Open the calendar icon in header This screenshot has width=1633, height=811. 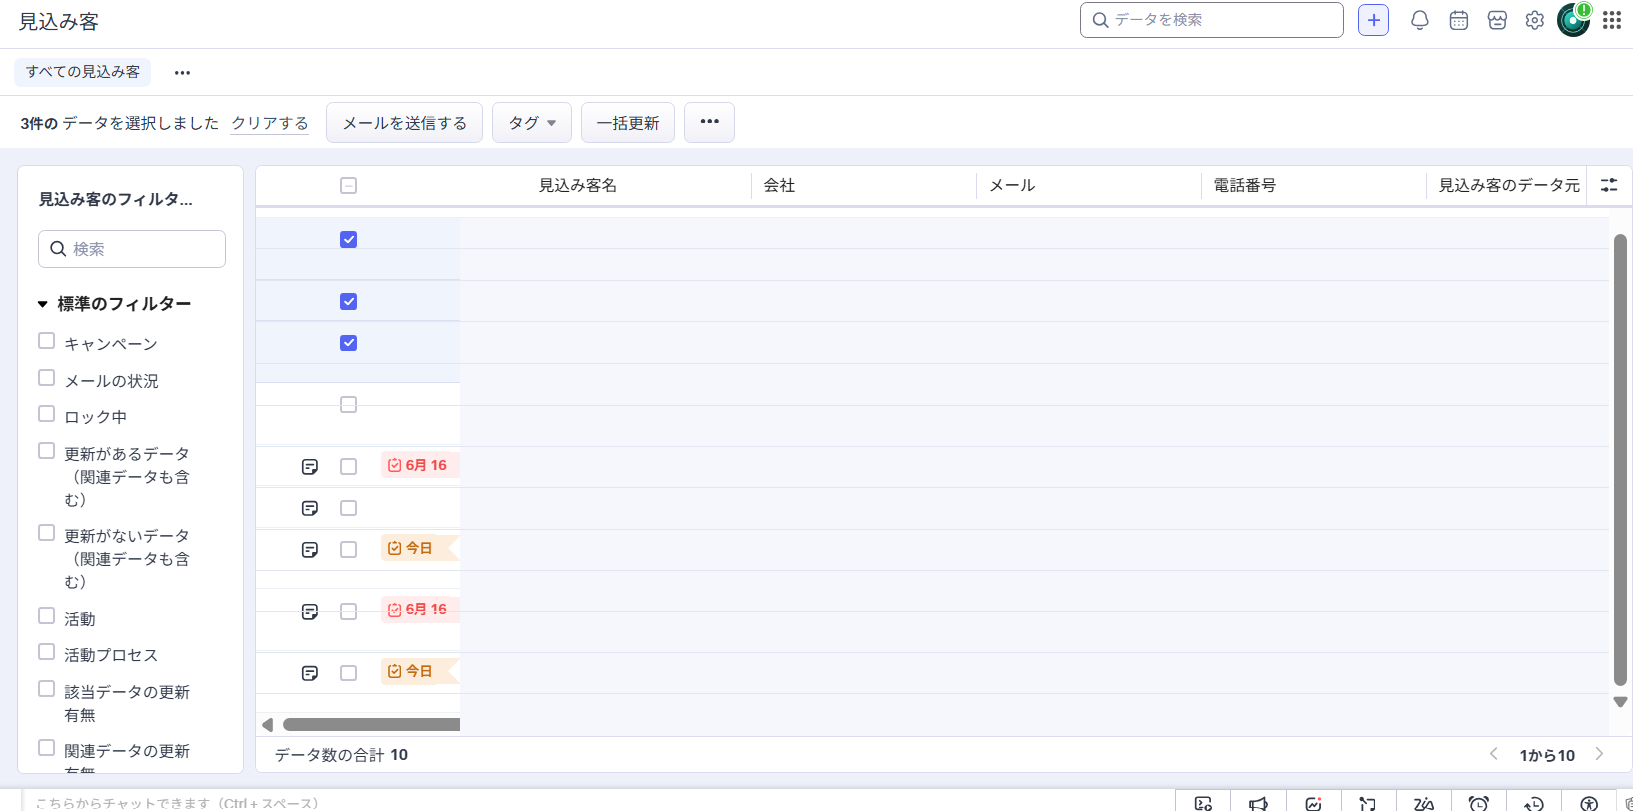pyautogui.click(x=1458, y=20)
